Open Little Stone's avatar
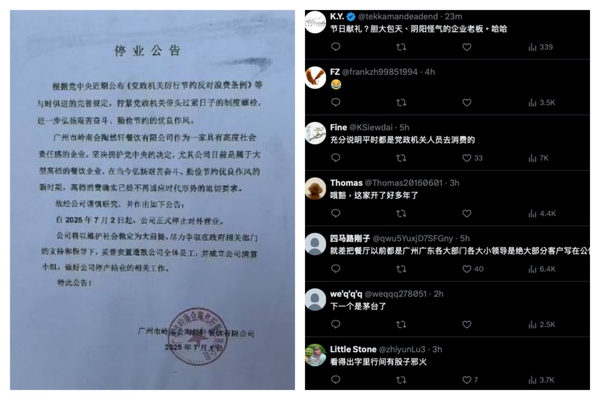This screenshot has height=400, width=600. tap(315, 355)
